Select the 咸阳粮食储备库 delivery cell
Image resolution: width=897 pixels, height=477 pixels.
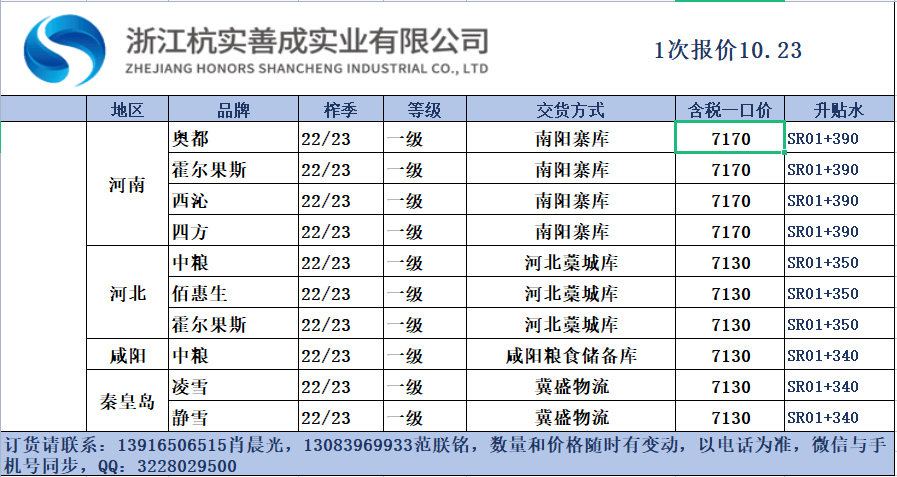[x=571, y=356]
